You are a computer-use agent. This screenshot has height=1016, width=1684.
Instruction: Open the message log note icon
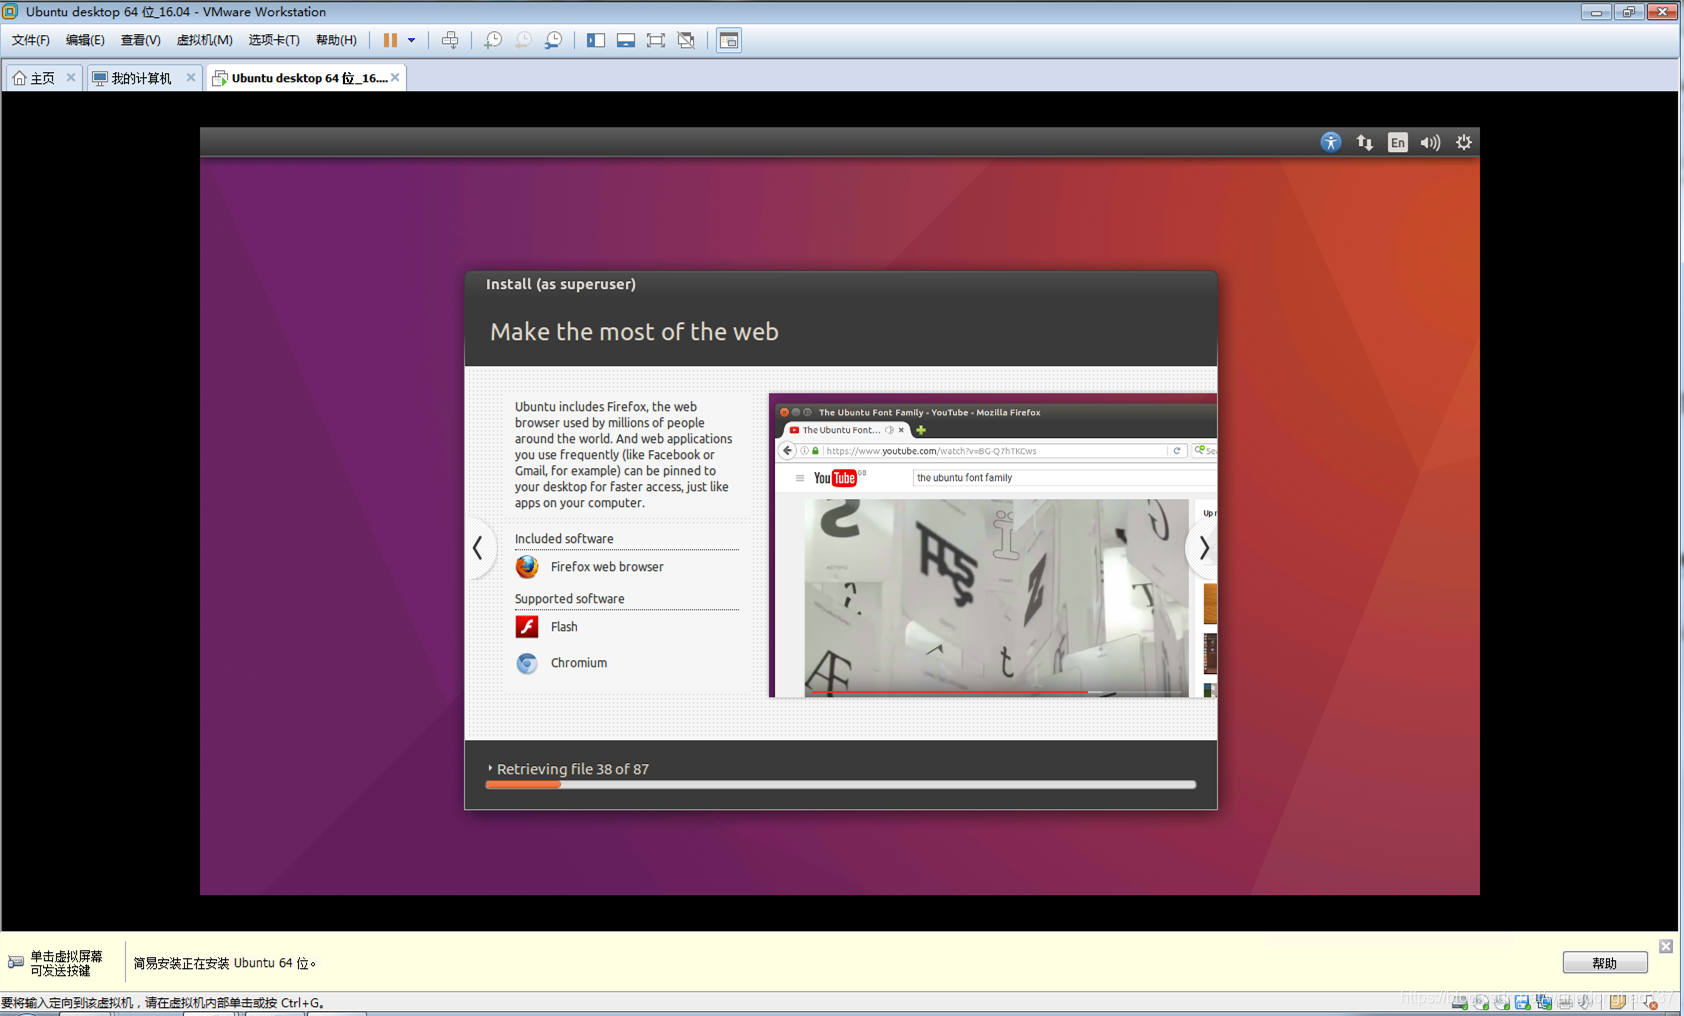click(x=1618, y=1001)
